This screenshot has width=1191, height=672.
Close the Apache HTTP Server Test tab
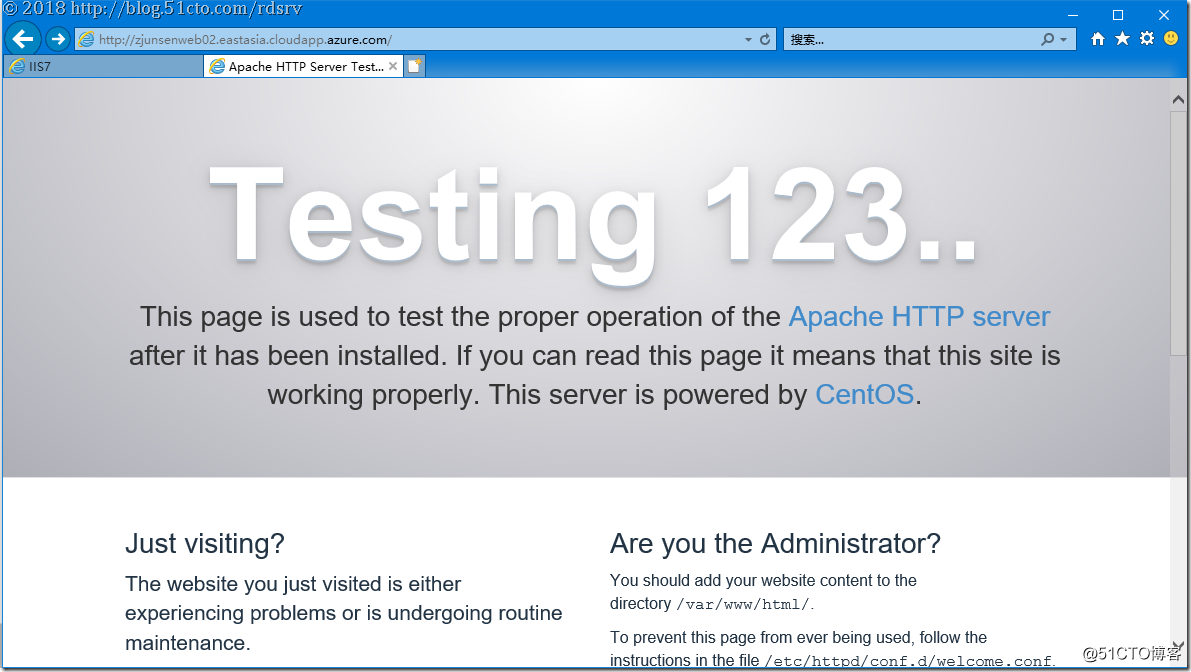(393, 66)
